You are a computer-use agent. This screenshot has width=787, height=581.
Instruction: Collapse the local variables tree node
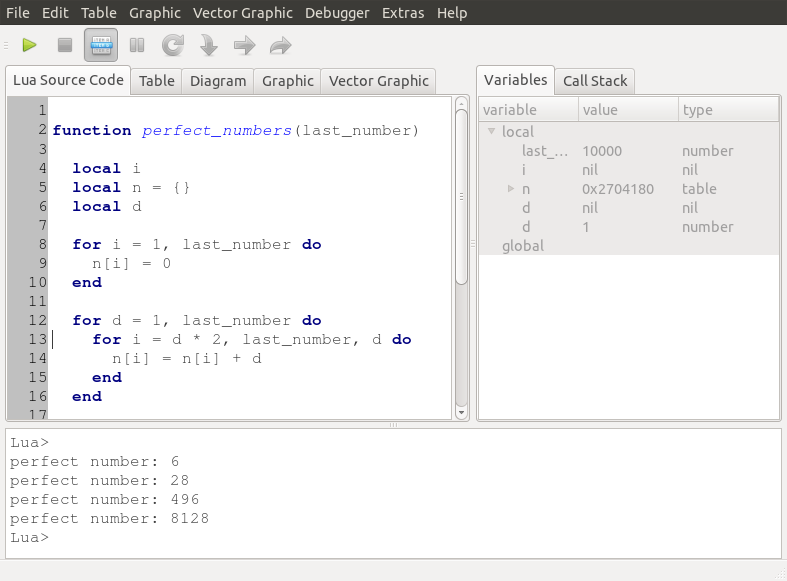click(491, 131)
